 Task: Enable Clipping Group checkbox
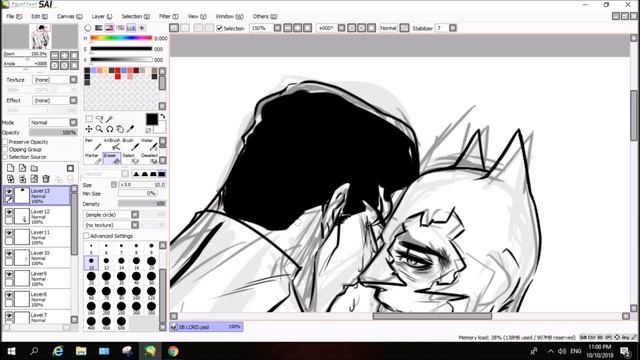5,149
